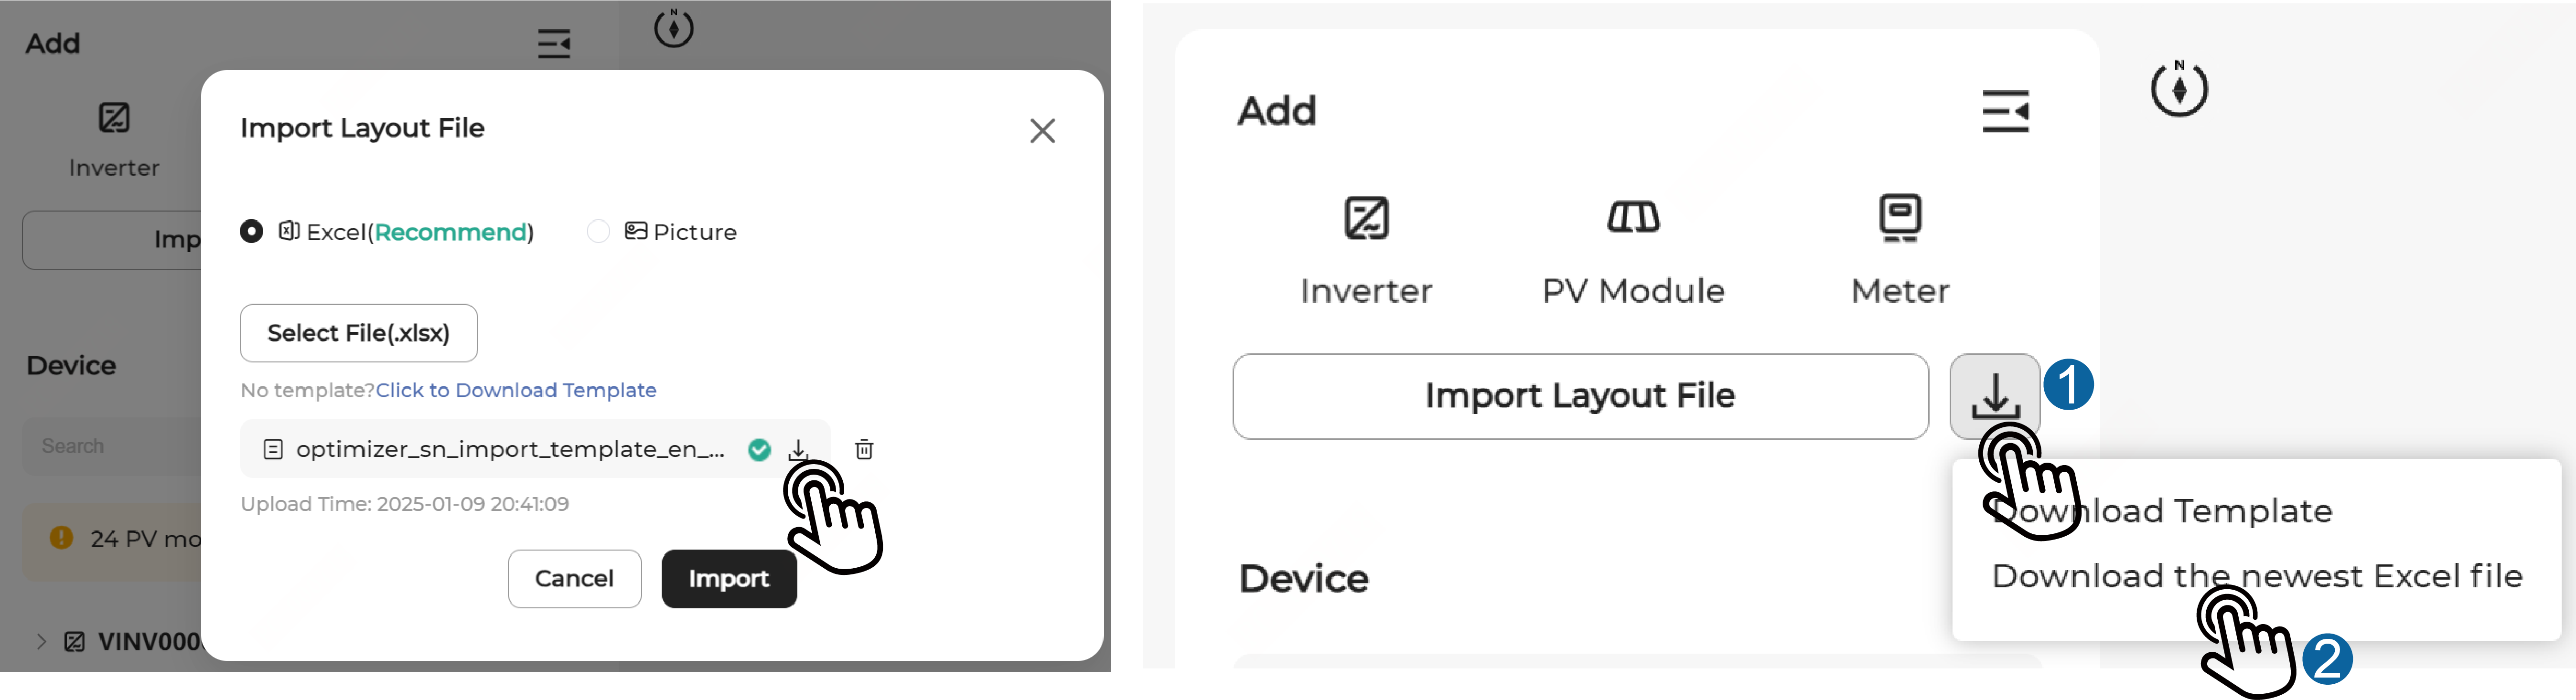The height and width of the screenshot is (700, 2576).
Task: Collapse the Add panel with the menu icon
Action: (2005, 111)
